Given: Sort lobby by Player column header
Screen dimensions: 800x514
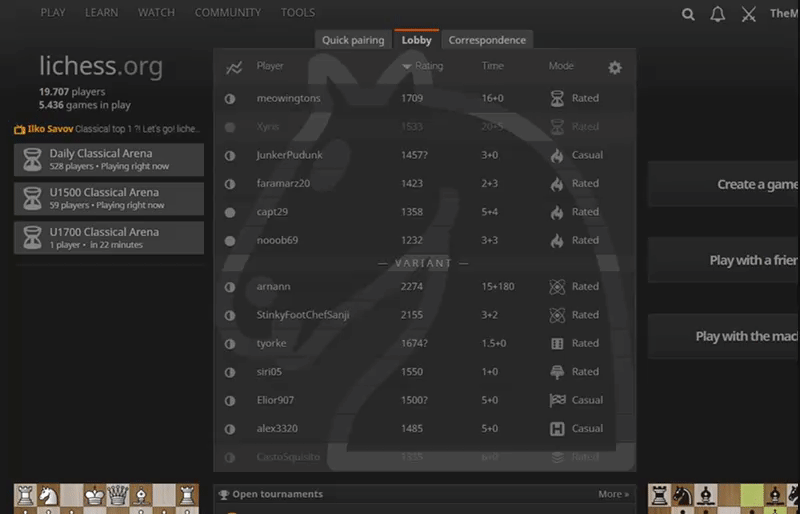Looking at the screenshot, I should (270, 66).
